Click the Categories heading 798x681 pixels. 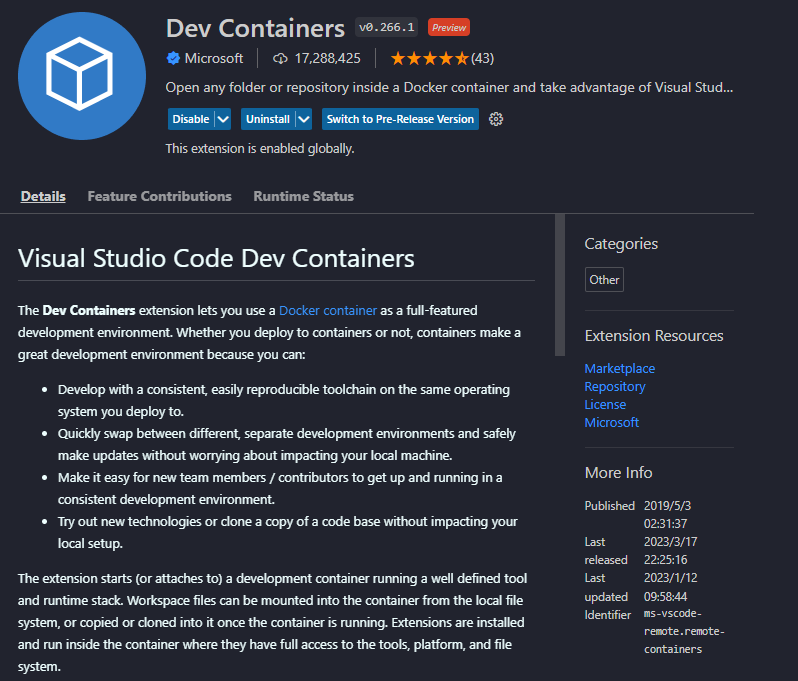[621, 244]
